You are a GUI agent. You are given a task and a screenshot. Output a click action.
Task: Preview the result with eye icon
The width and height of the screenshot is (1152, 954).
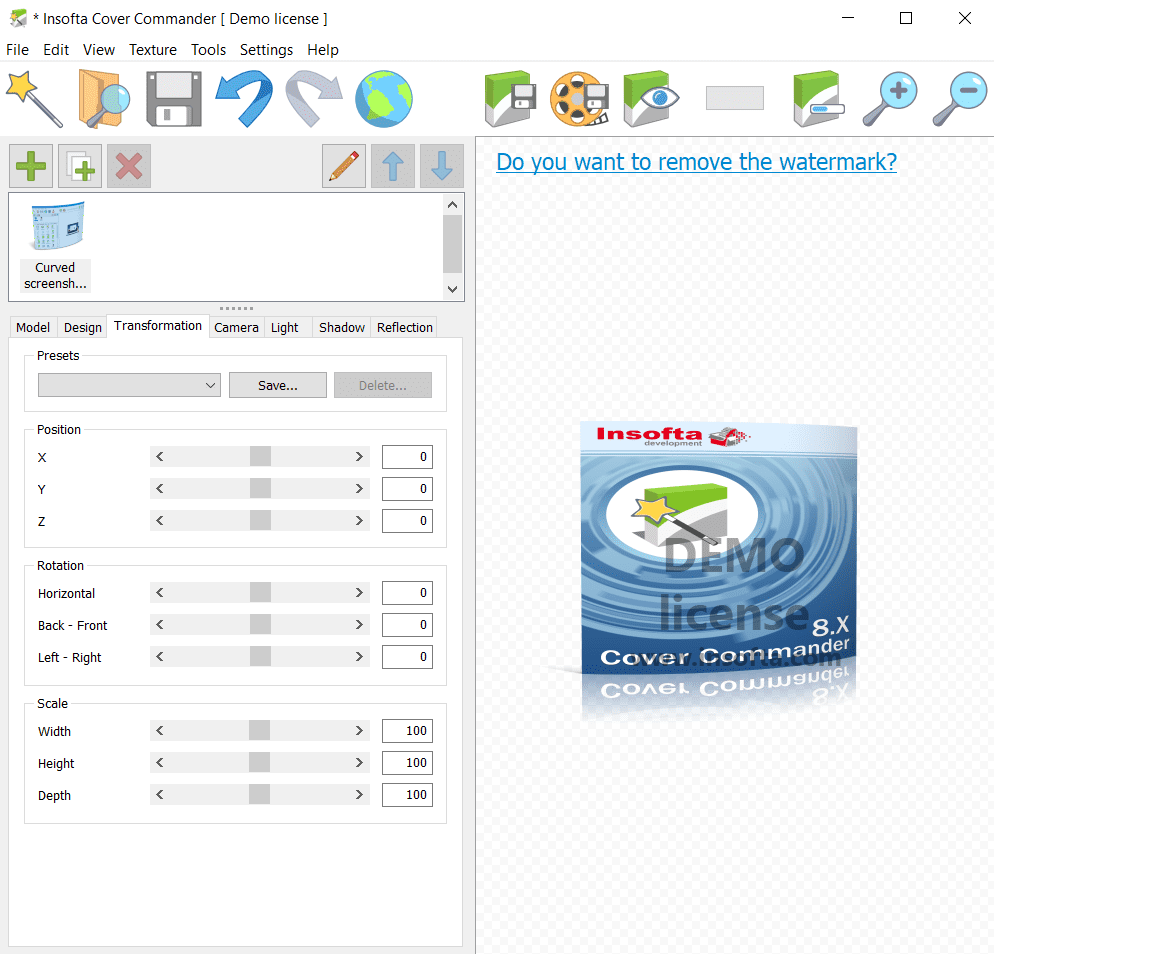point(651,98)
